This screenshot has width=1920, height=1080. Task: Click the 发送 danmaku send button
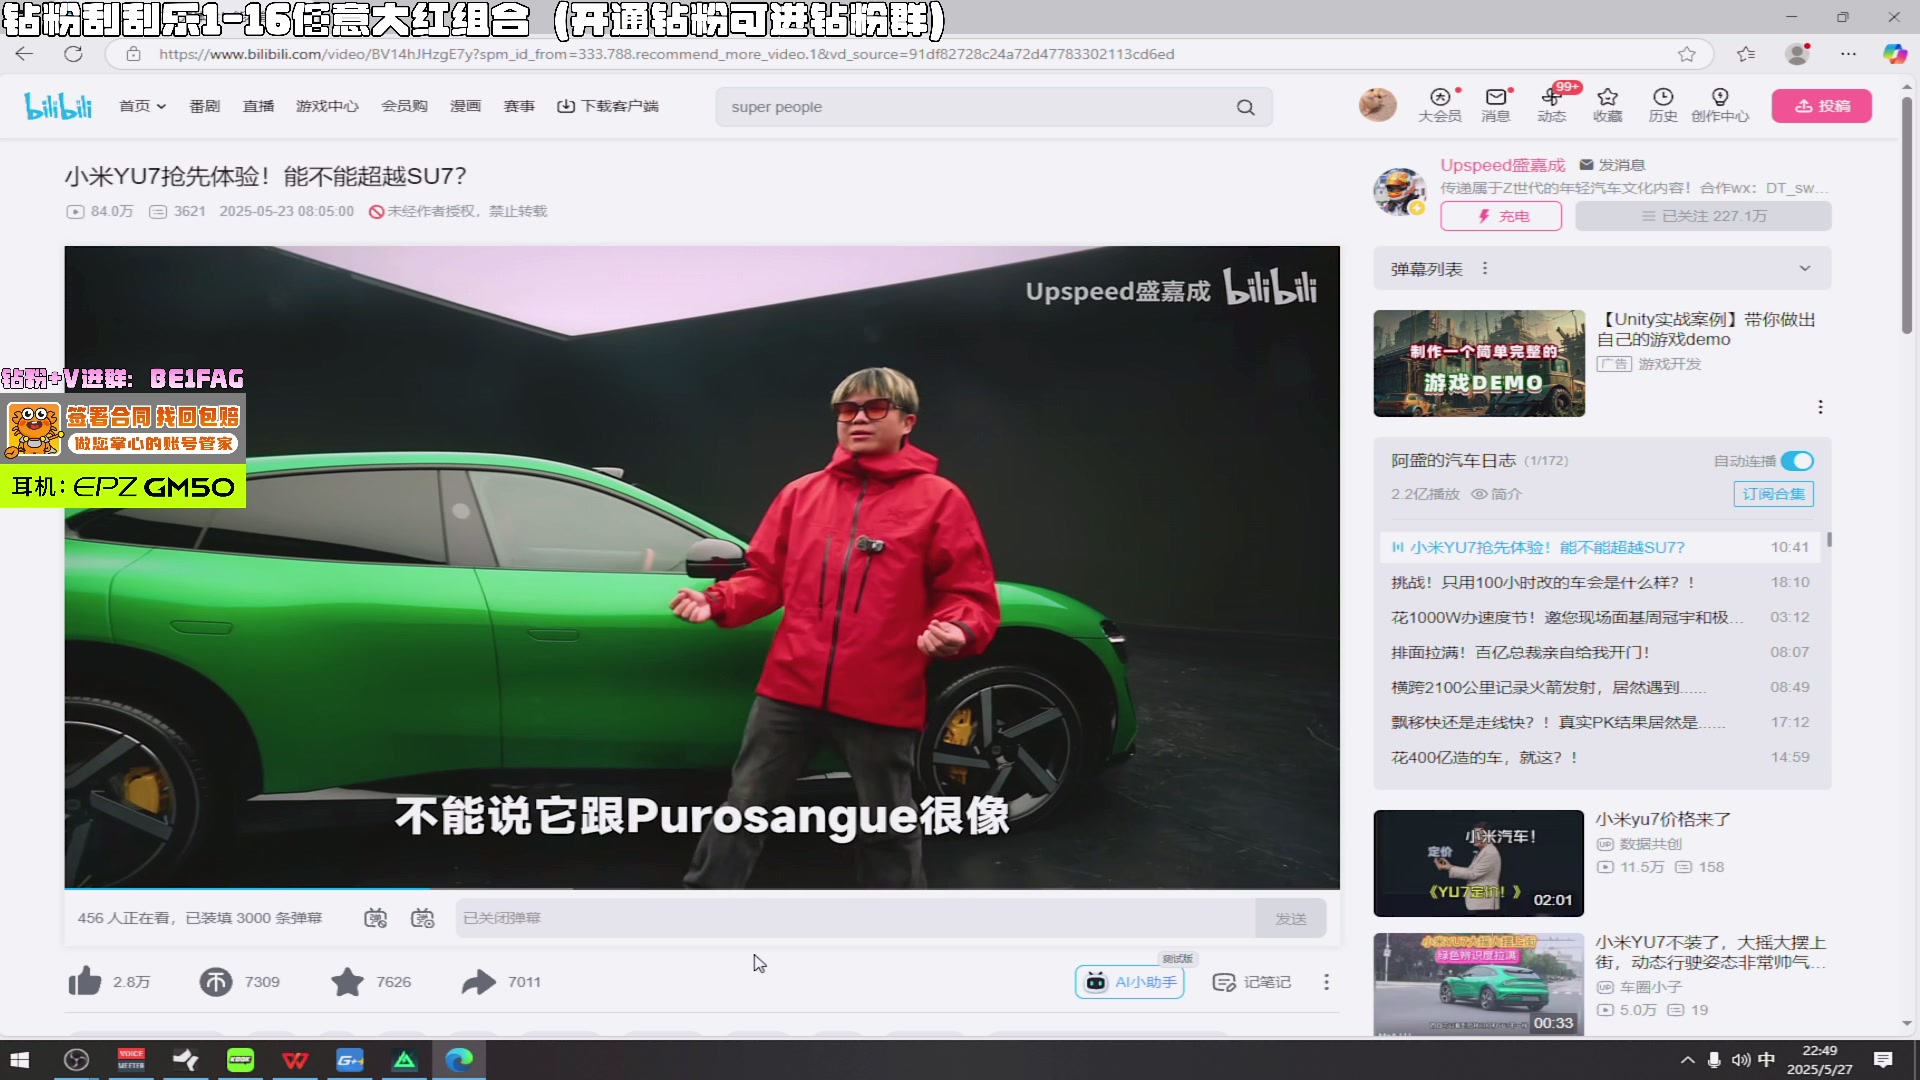coord(1290,918)
